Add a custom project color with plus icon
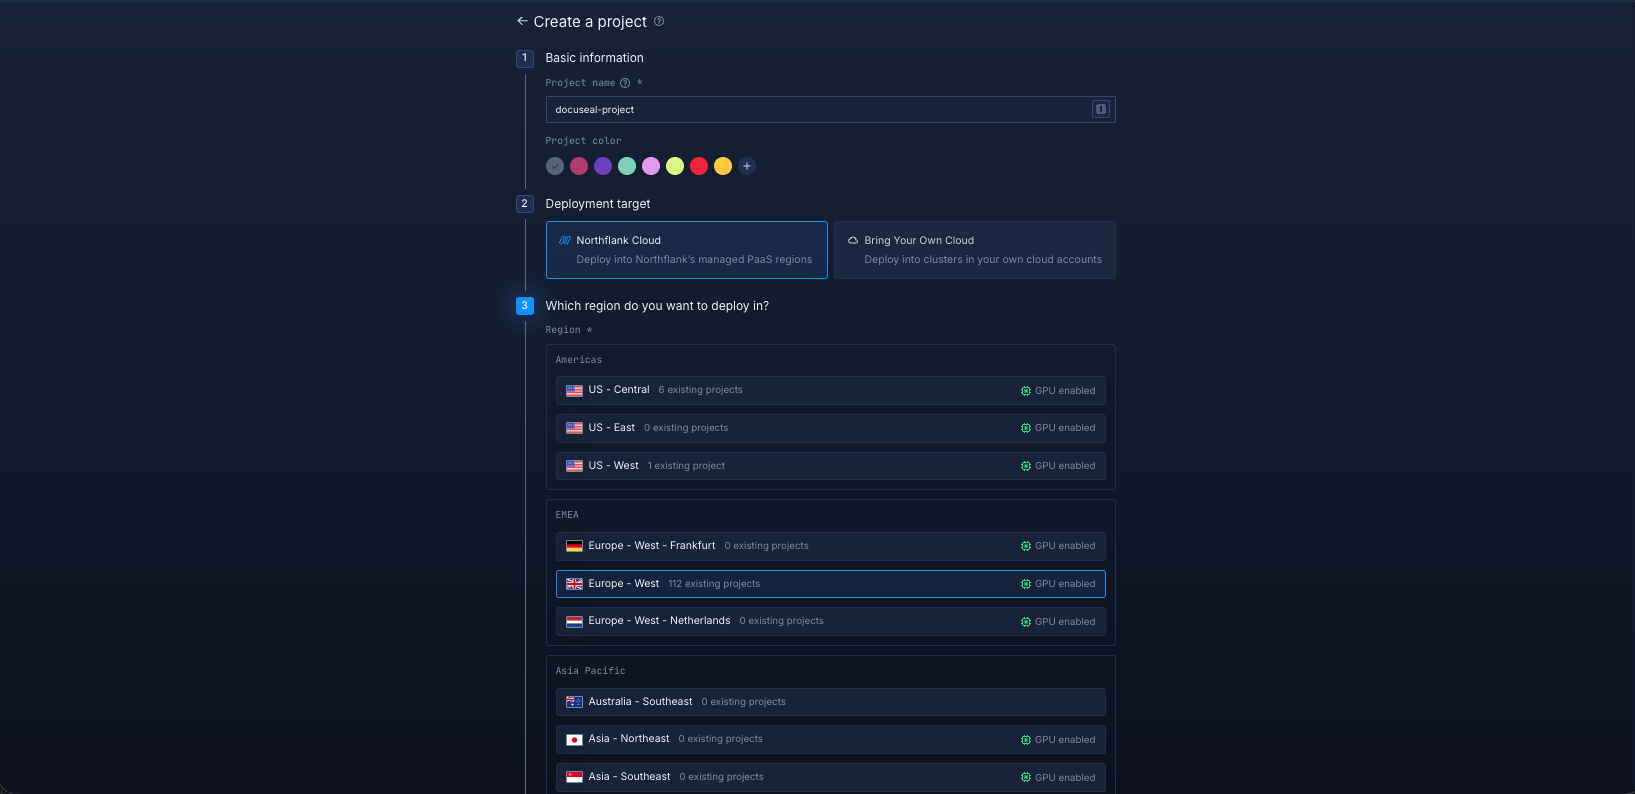The image size is (1635, 794). click(x=747, y=166)
